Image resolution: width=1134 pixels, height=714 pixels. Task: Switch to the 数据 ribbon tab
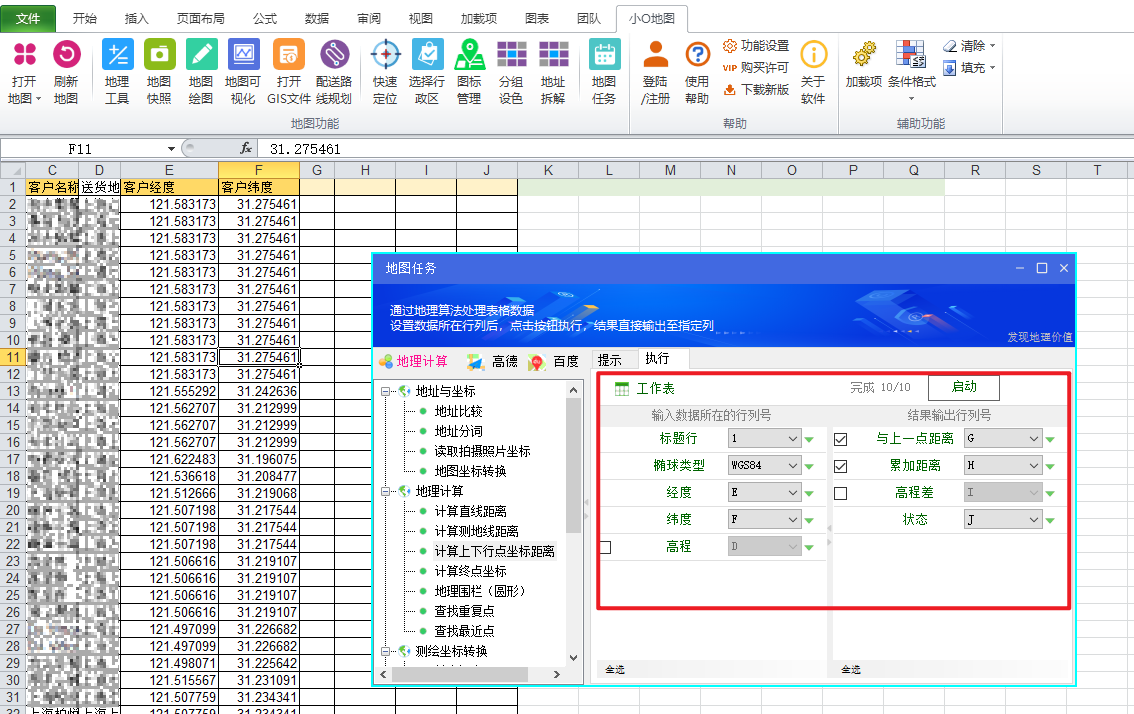[317, 18]
